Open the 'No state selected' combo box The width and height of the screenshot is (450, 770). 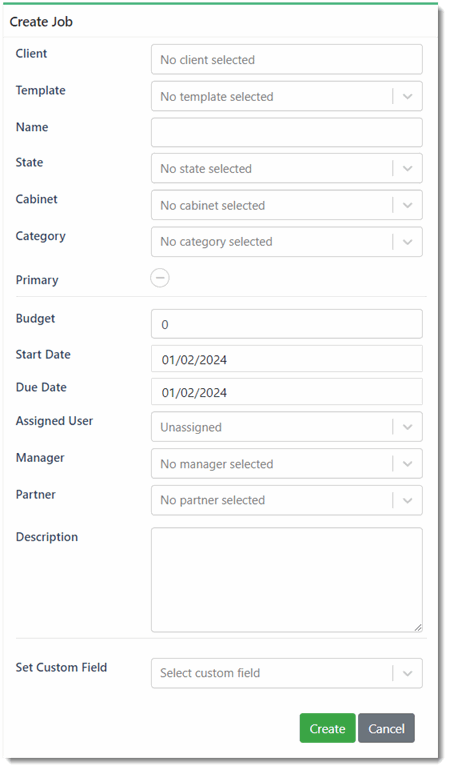[x=286, y=168]
